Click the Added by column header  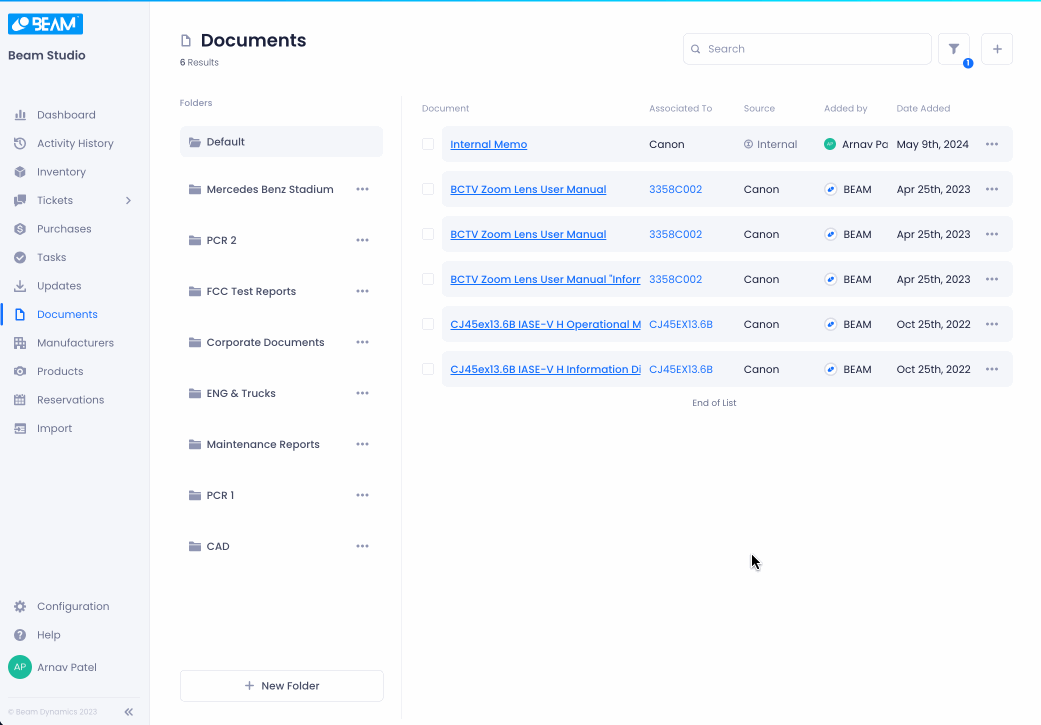pos(845,108)
